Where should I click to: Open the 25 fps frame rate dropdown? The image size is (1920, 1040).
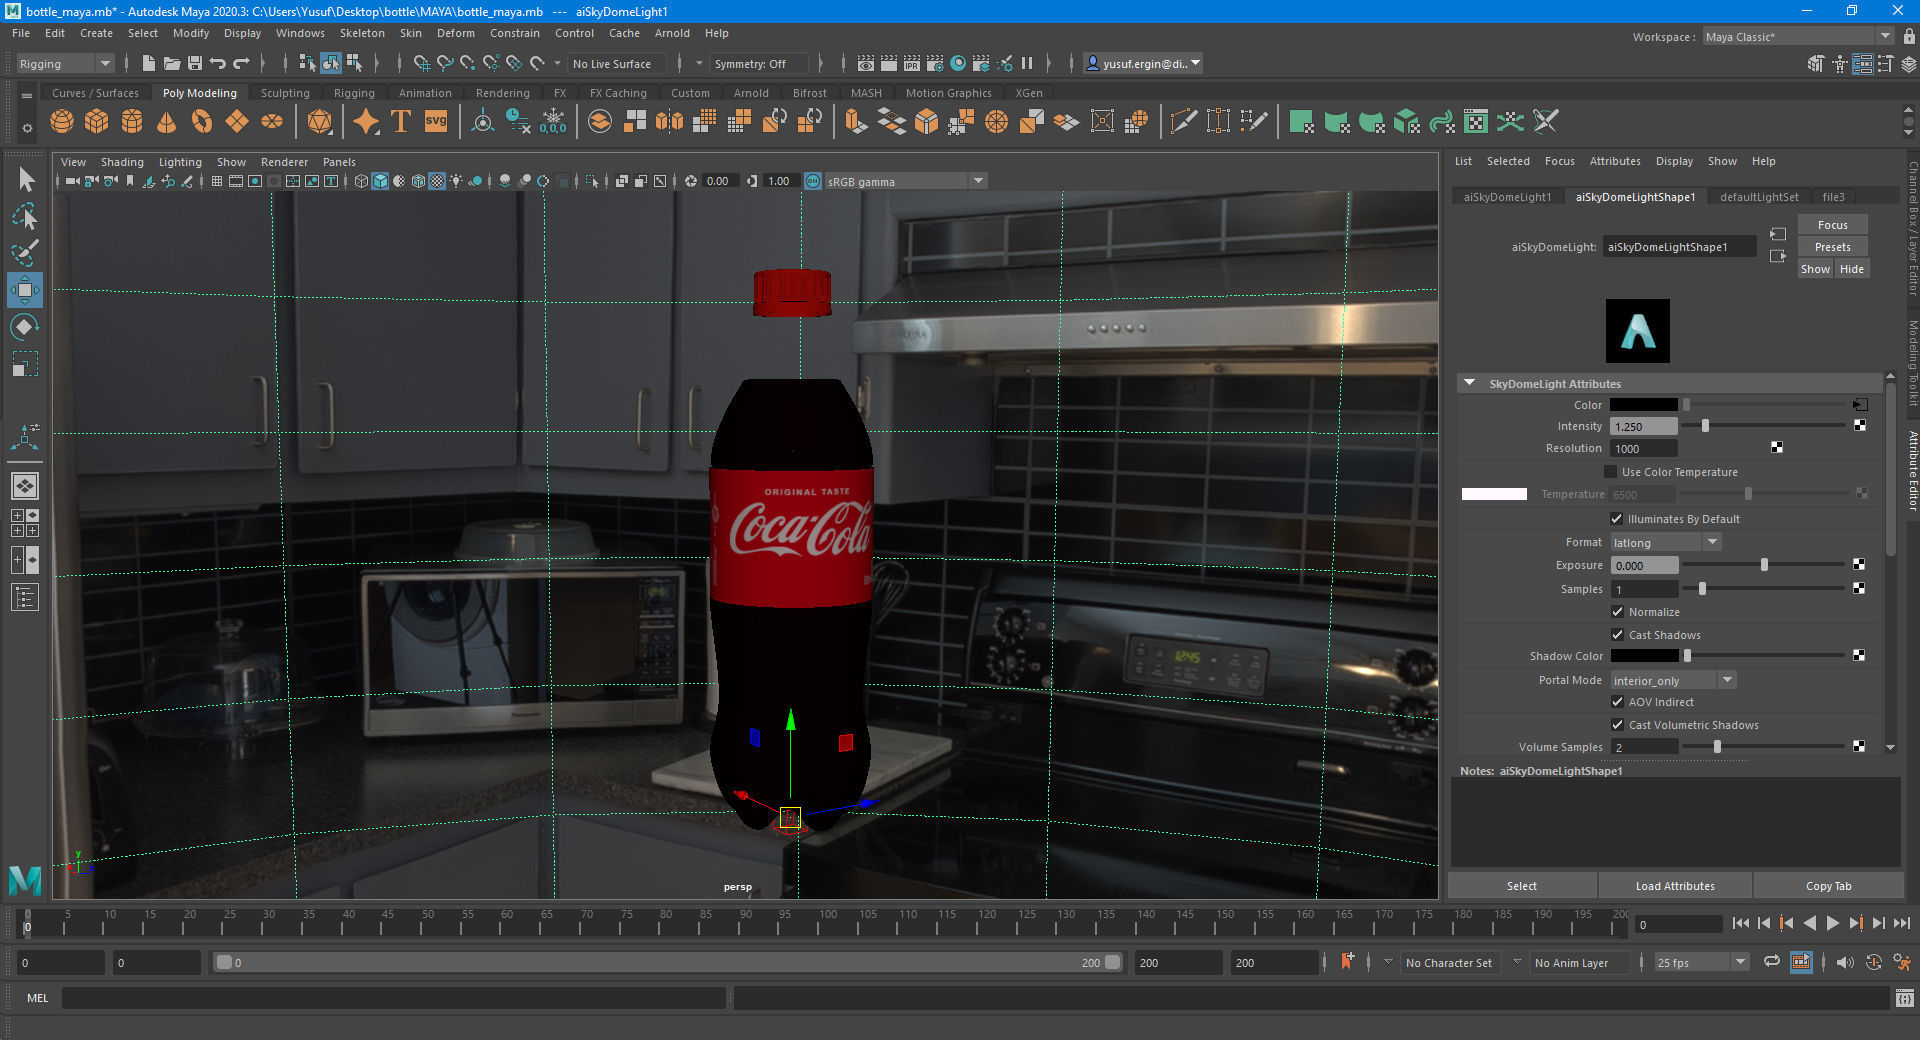pos(1701,962)
